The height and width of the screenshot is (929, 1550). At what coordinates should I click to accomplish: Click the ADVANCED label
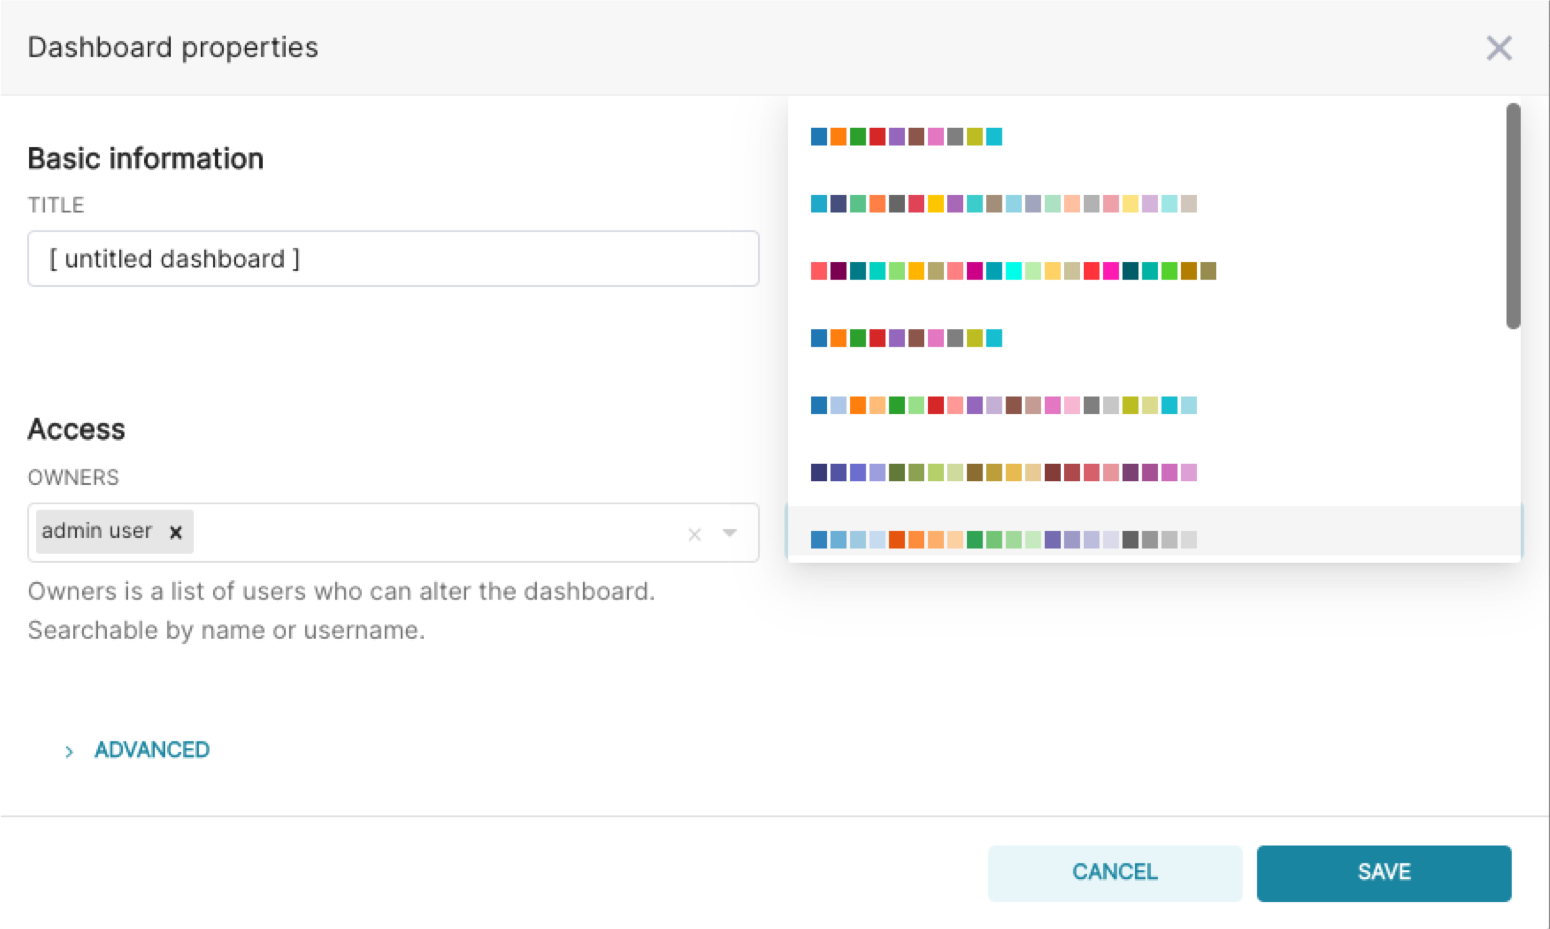pyautogui.click(x=152, y=750)
